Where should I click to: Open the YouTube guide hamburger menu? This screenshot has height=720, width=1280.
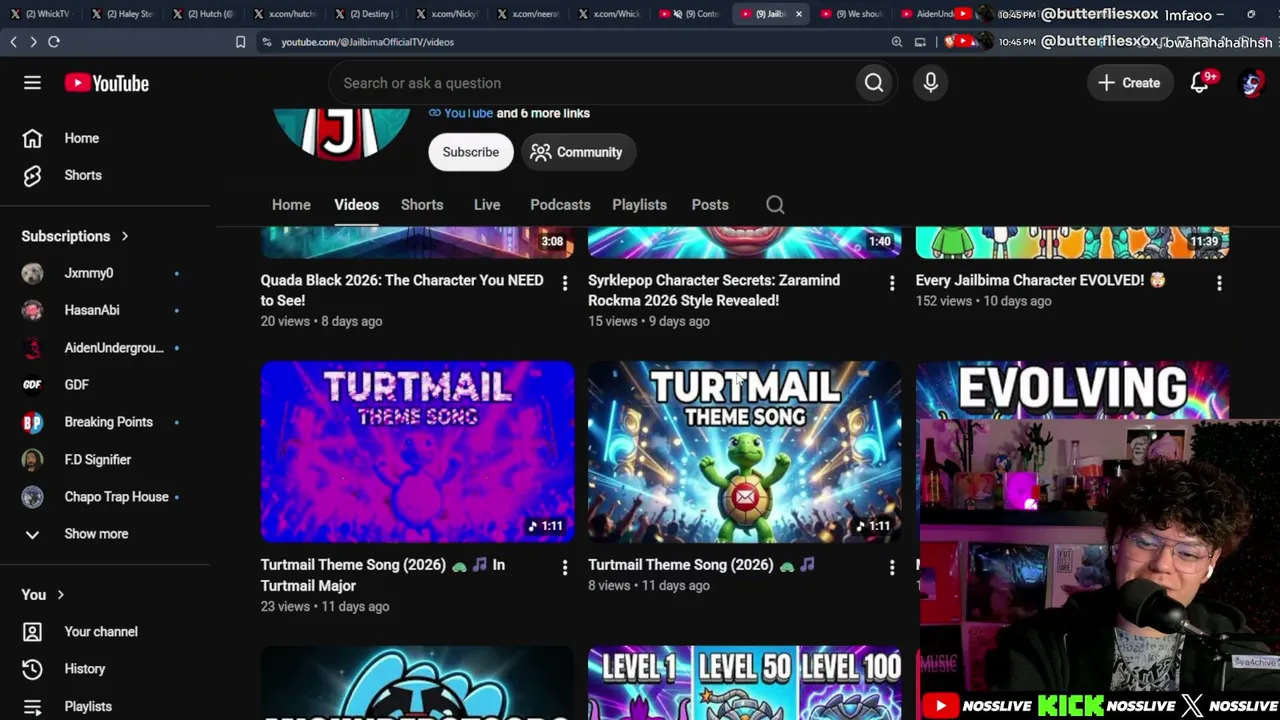pyautogui.click(x=32, y=83)
